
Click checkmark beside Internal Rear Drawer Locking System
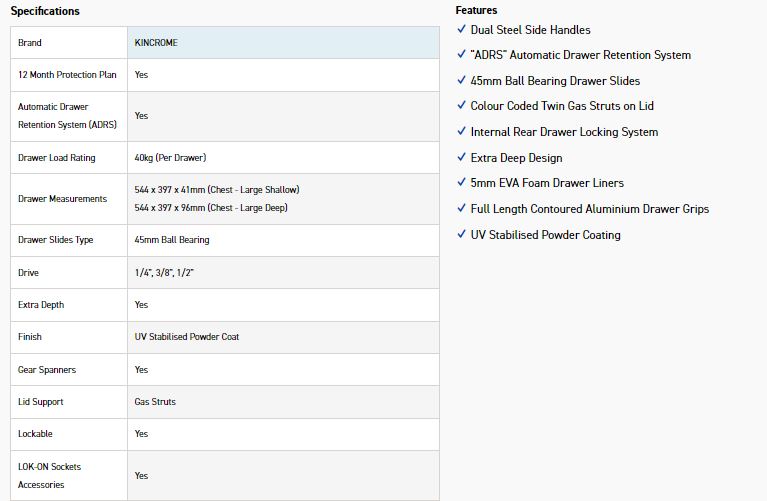click(x=461, y=132)
